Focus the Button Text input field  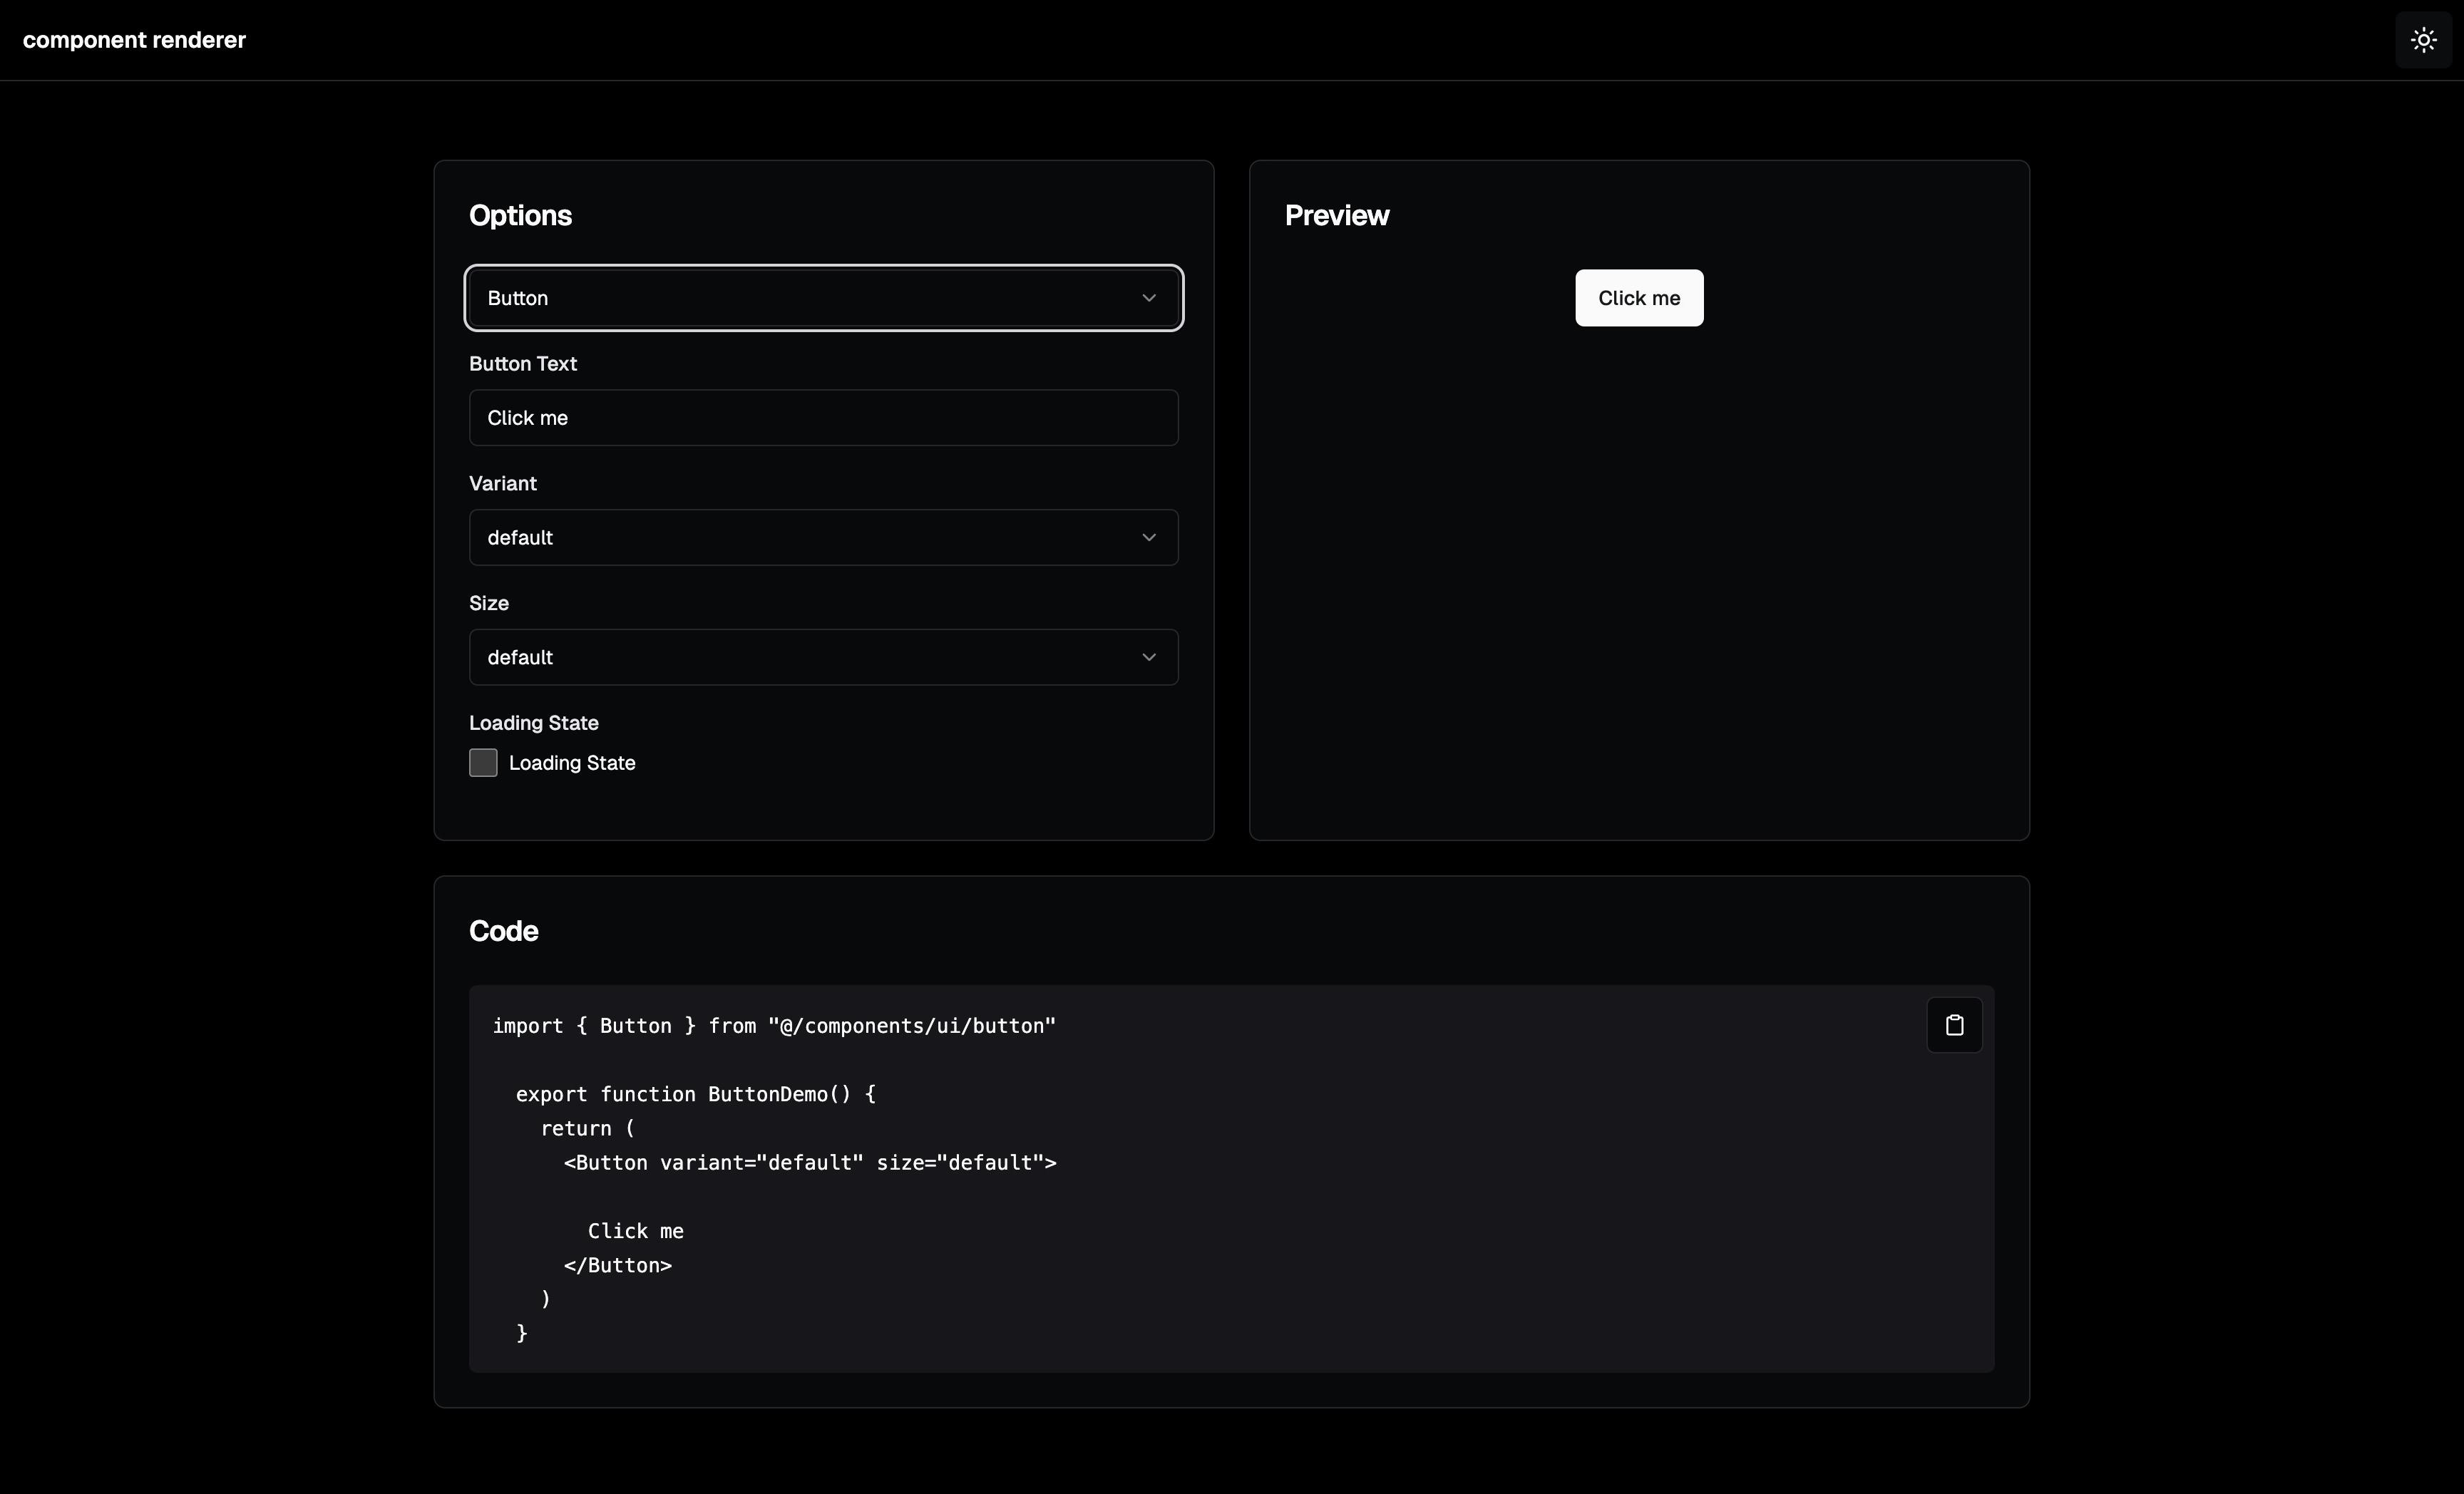[x=824, y=418]
